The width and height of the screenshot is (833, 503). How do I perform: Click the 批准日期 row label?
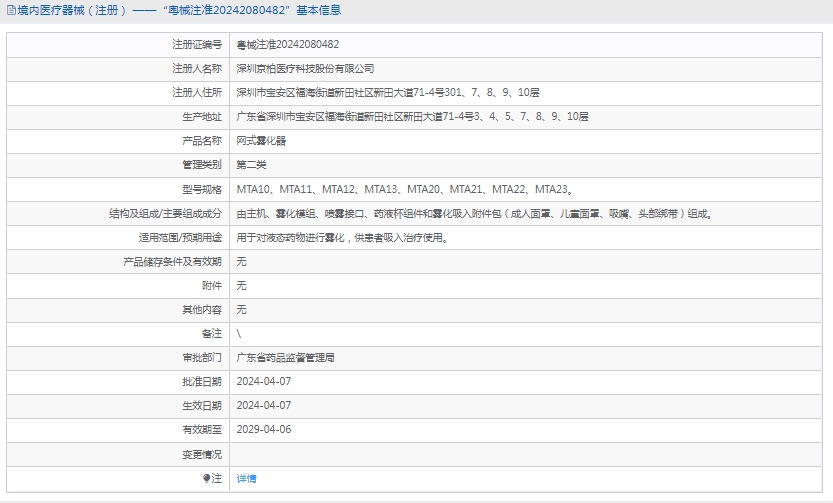tap(201, 381)
